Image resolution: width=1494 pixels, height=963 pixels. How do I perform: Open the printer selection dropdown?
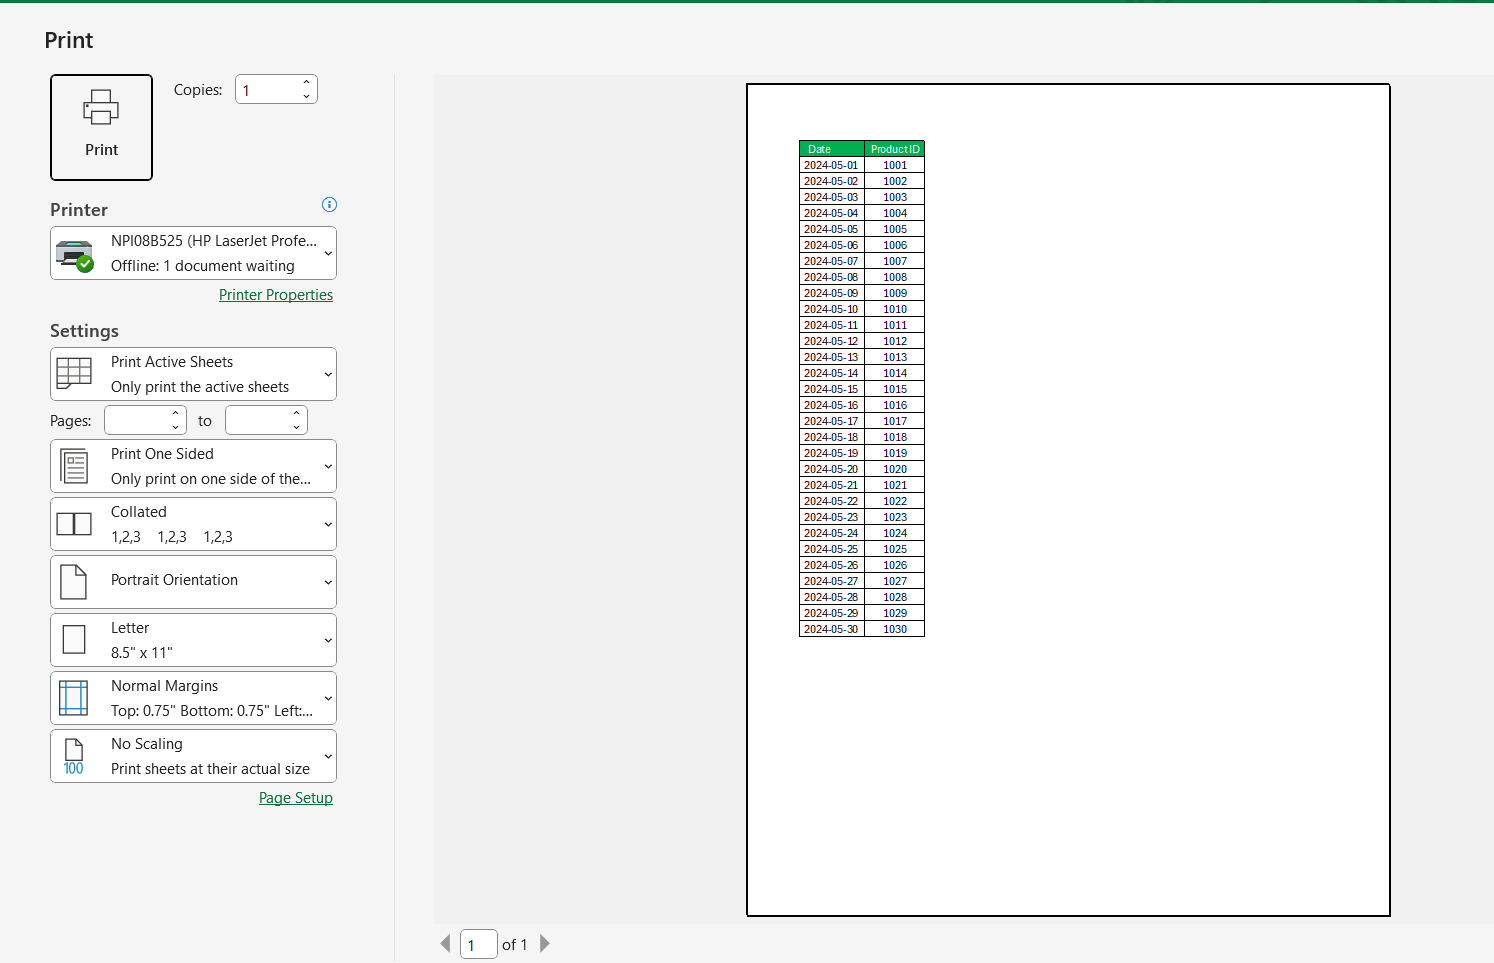pyautogui.click(x=329, y=253)
